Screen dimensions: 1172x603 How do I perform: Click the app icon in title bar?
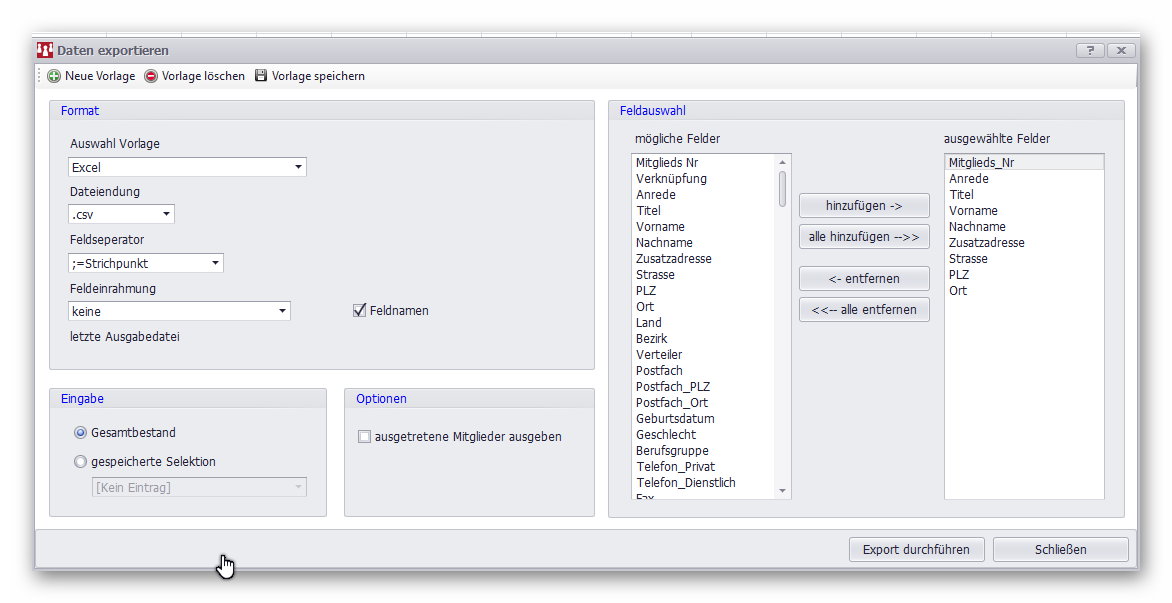tap(45, 50)
